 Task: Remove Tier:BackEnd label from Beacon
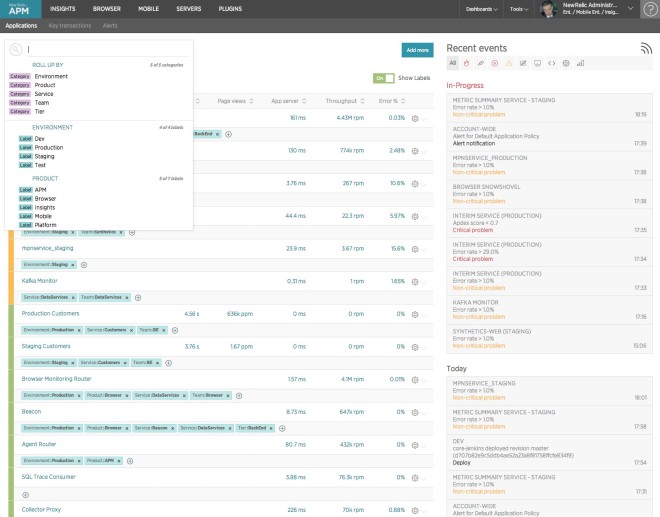(271, 428)
